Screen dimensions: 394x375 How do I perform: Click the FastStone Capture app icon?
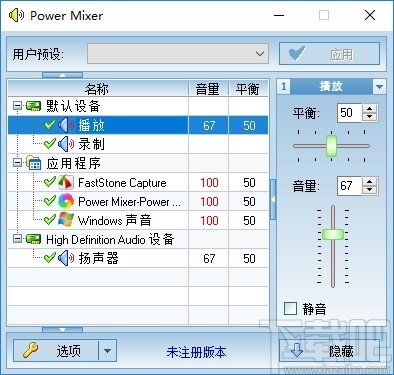pyautogui.click(x=66, y=182)
